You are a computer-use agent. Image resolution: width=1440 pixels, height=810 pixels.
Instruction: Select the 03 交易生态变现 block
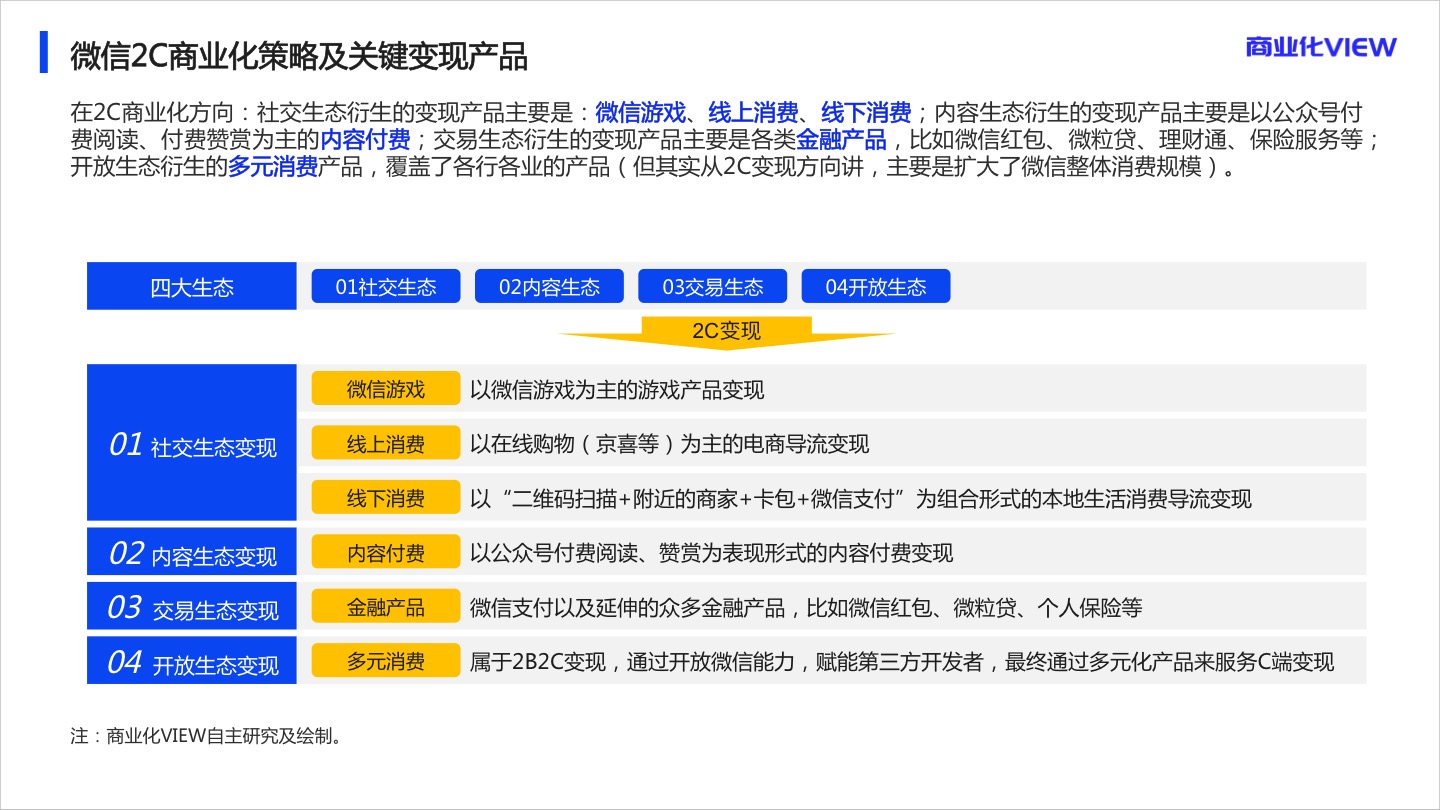(192, 606)
